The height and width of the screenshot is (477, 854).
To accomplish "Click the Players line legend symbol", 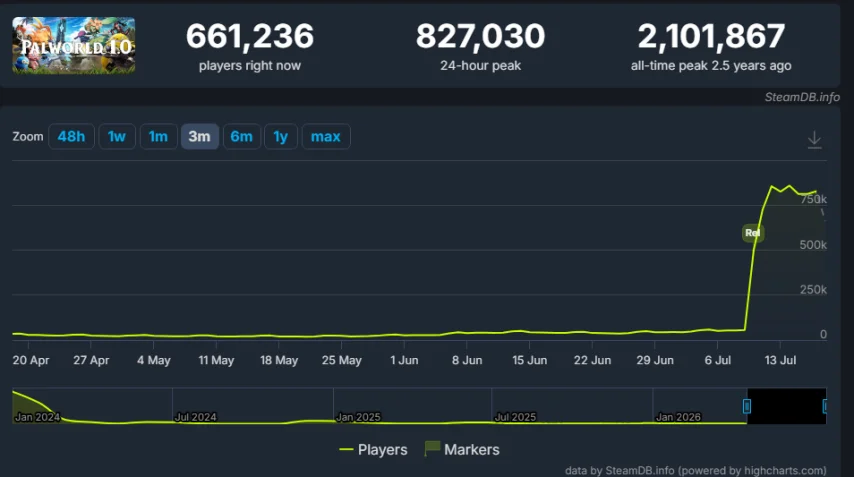I will pyautogui.click(x=346, y=450).
